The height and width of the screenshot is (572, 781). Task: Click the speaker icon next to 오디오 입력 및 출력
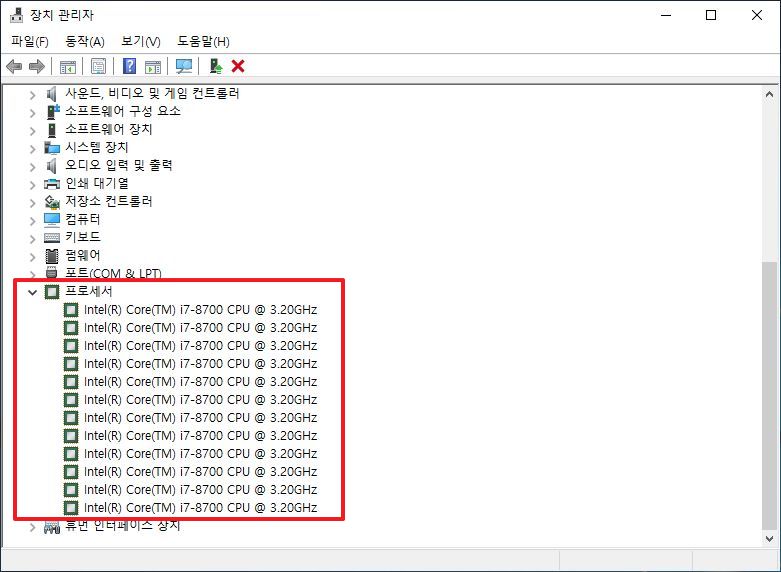tap(51, 165)
